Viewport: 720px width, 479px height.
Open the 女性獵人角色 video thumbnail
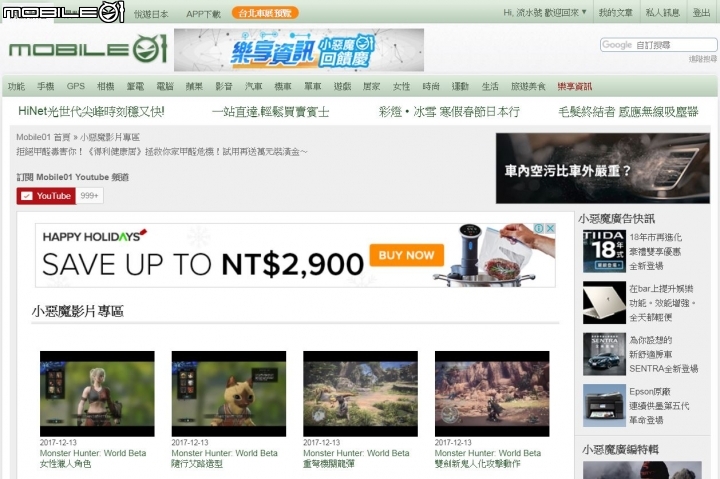click(97, 394)
